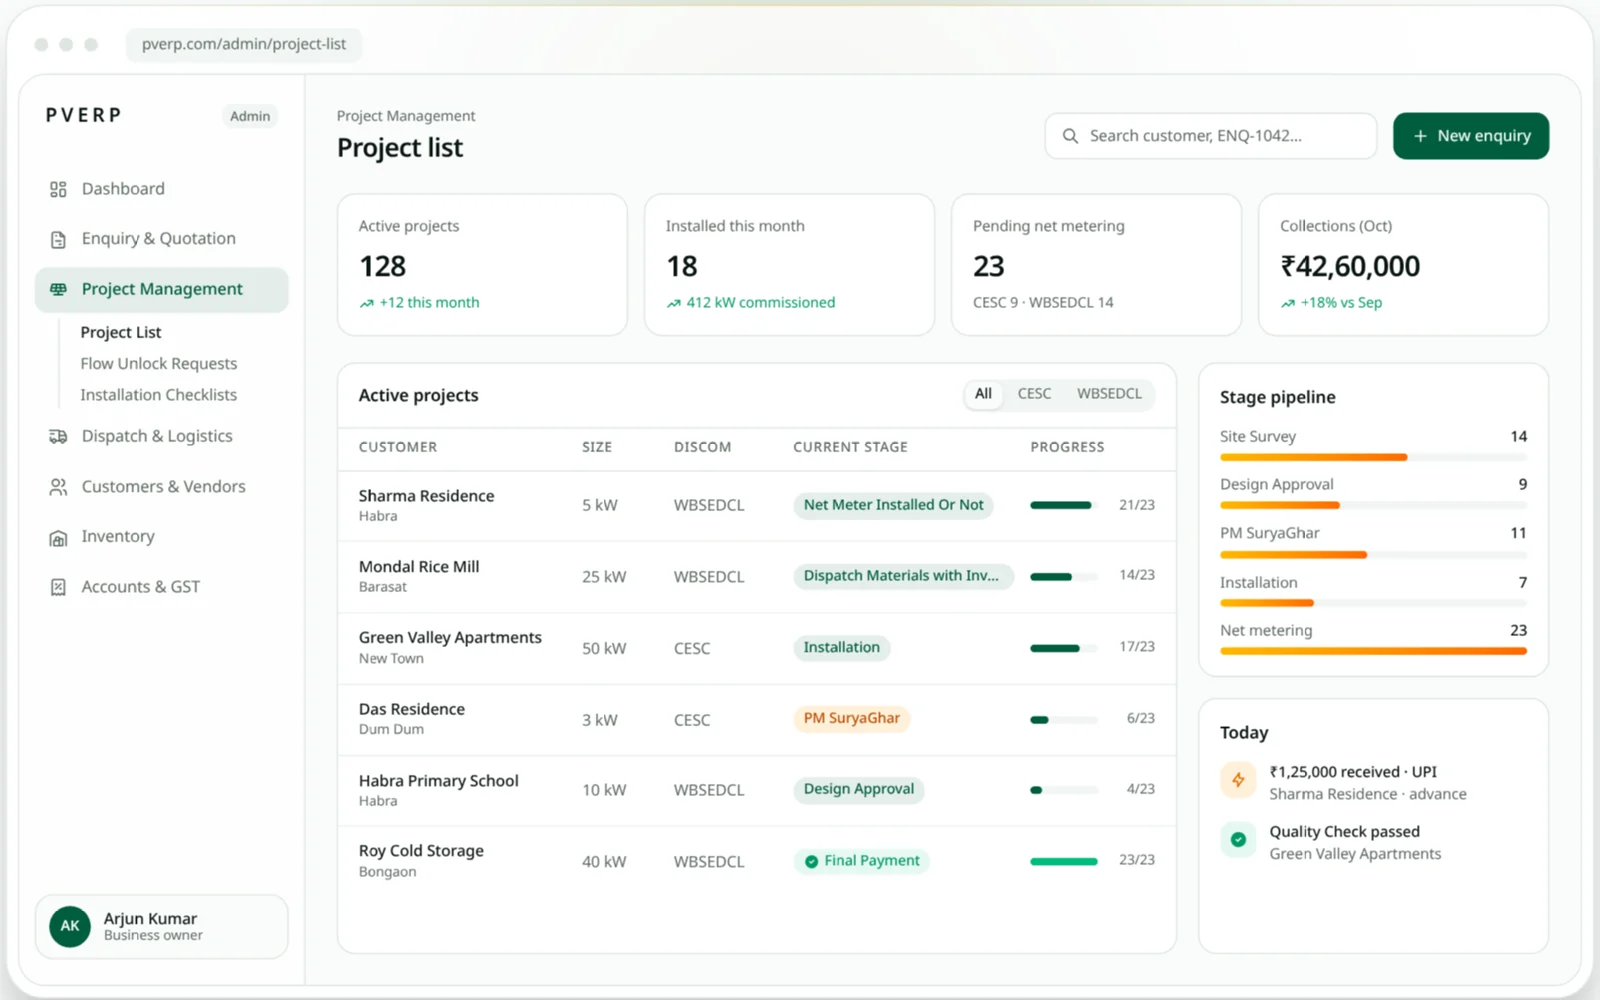Image resolution: width=1600 pixels, height=1000 pixels.
Task: Click the Net Meter Installed Or Not stage pill
Action: (894, 505)
